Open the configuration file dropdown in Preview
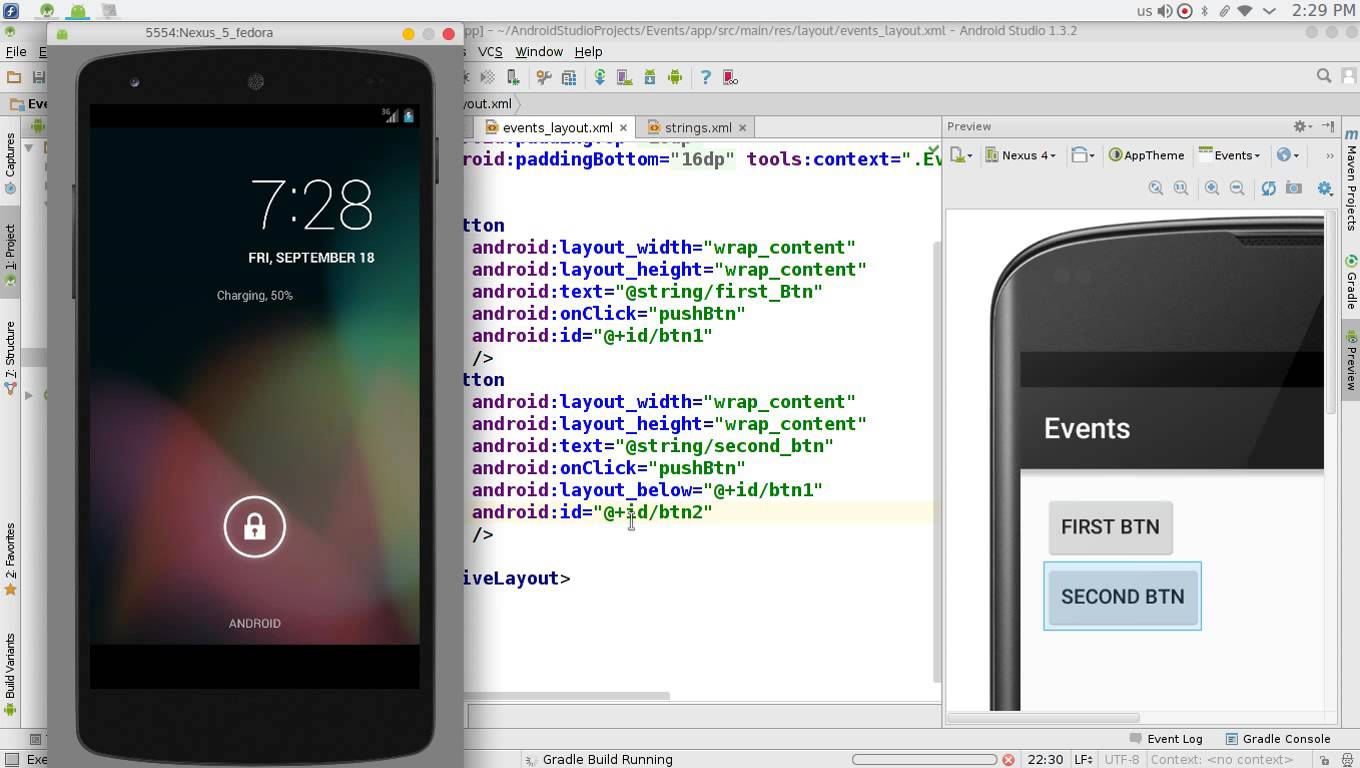Screen dimensions: 1360x768 [x=961, y=155]
